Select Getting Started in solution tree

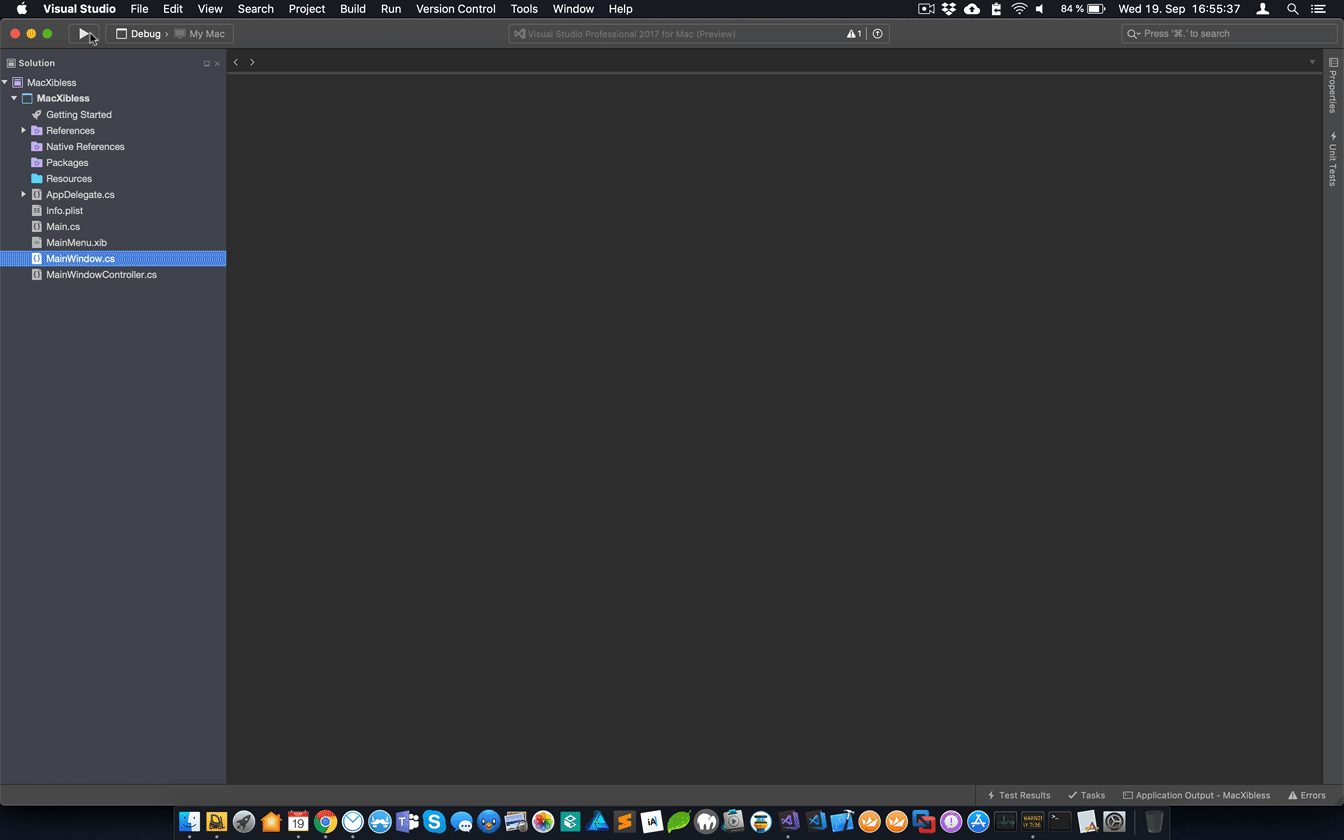[x=79, y=115]
